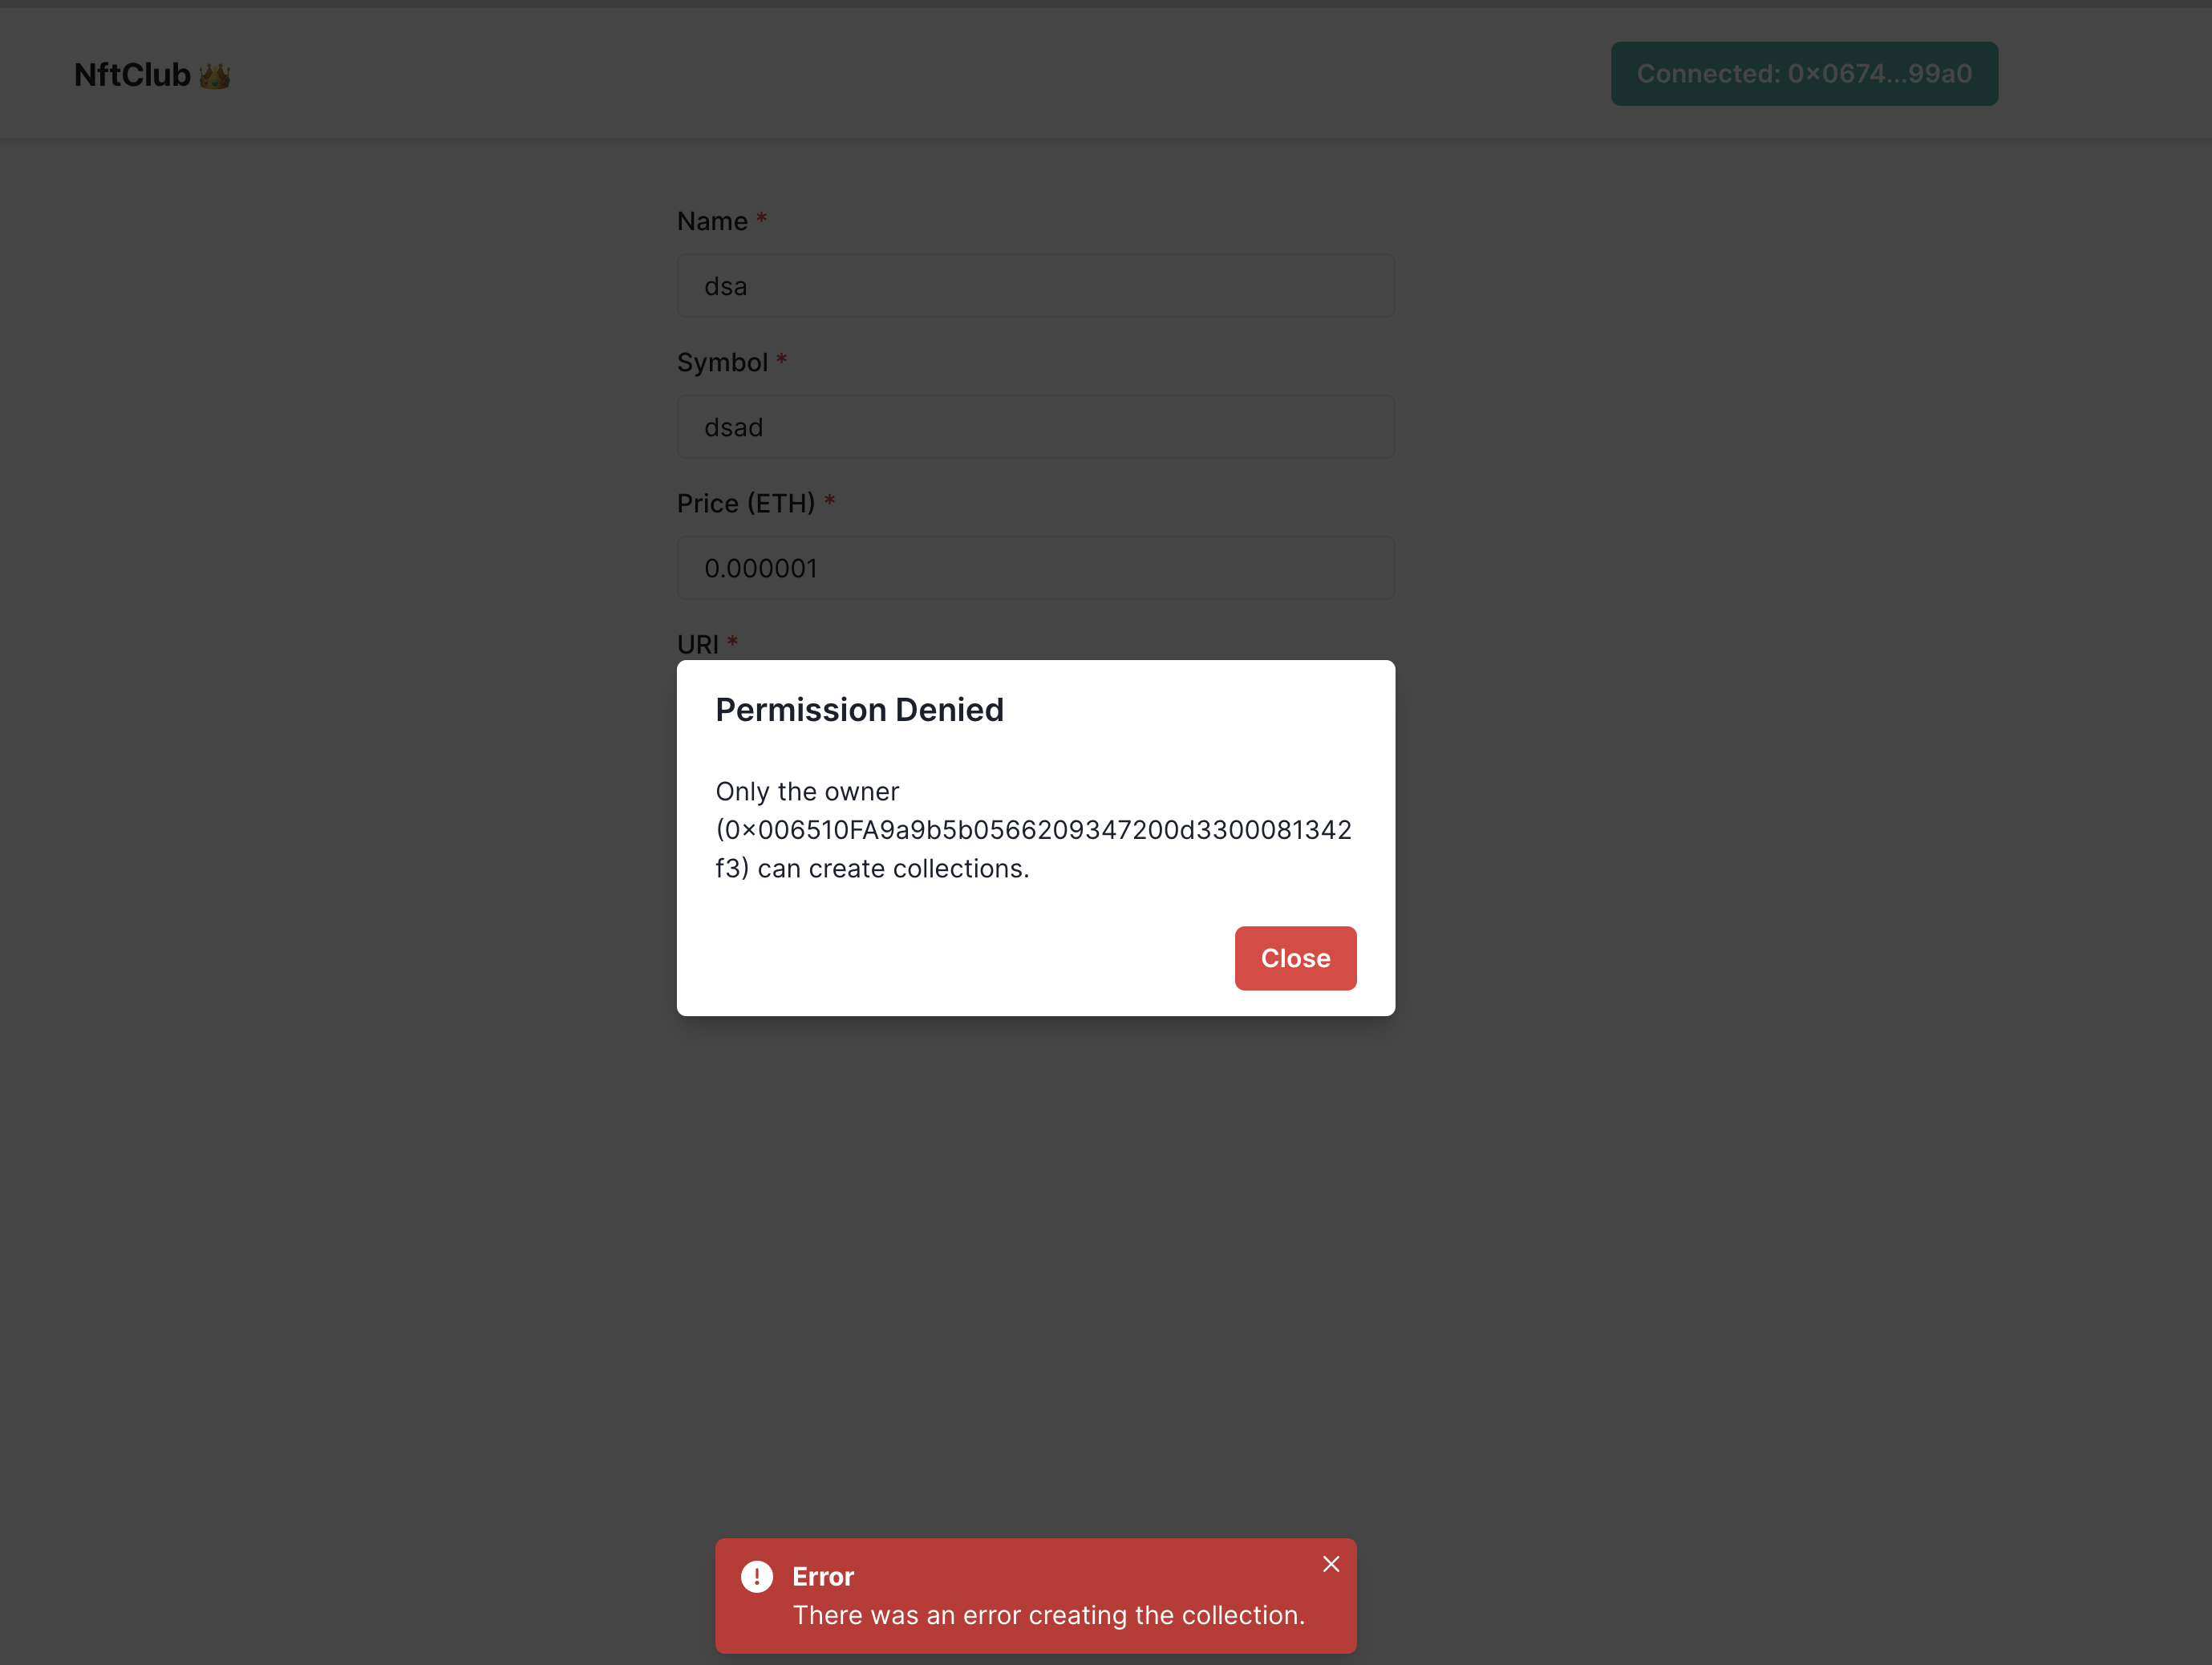
Task: Click the "Only the owner" message line
Action: [x=807, y=791]
